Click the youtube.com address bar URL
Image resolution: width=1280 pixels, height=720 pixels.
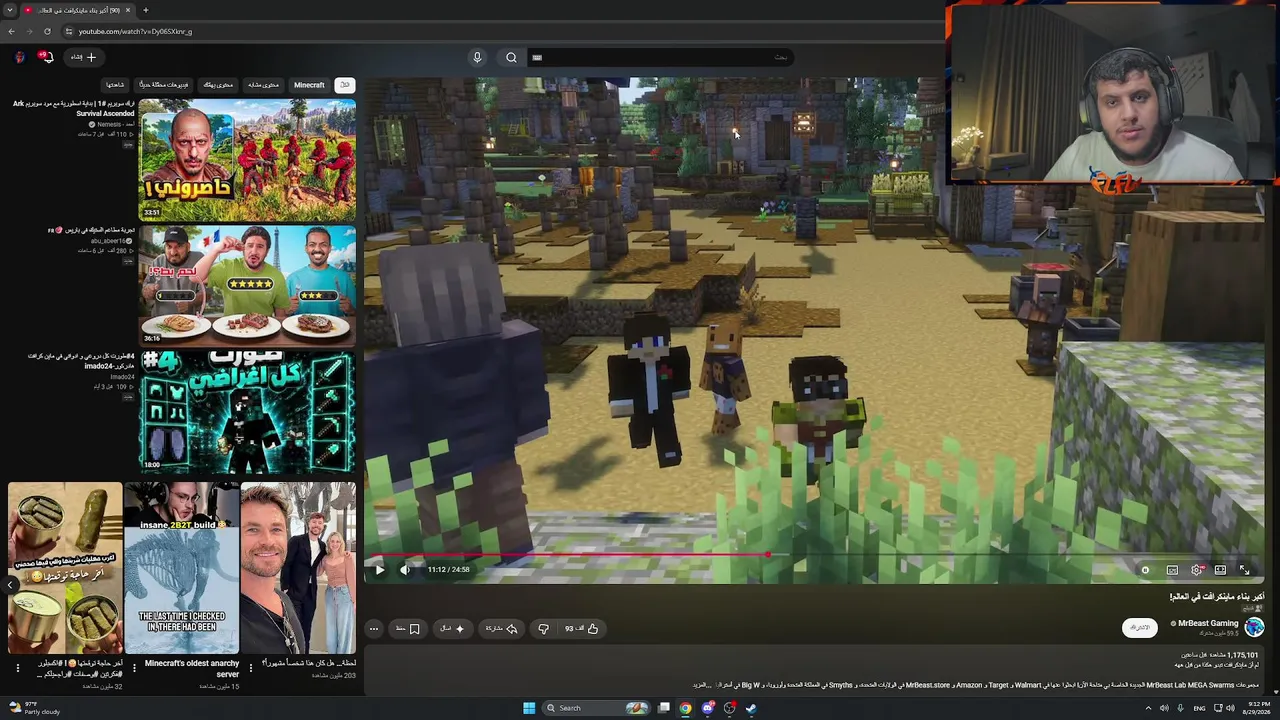tap(135, 31)
